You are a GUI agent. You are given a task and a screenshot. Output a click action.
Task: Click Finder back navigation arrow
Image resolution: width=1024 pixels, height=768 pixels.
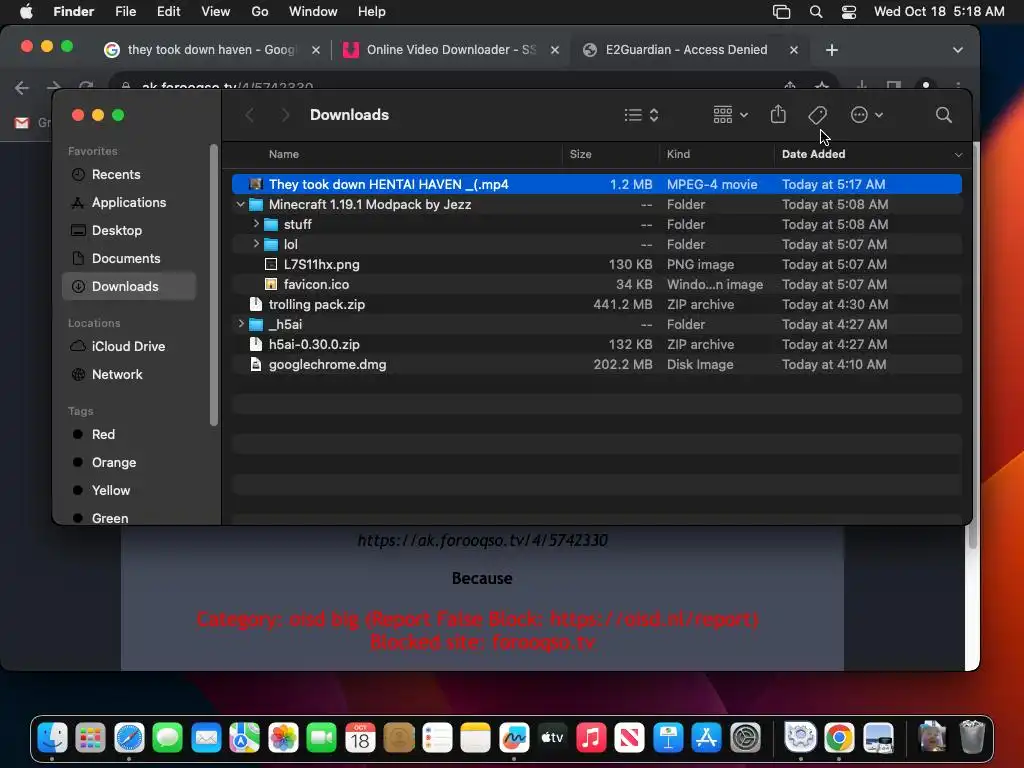tap(249, 115)
